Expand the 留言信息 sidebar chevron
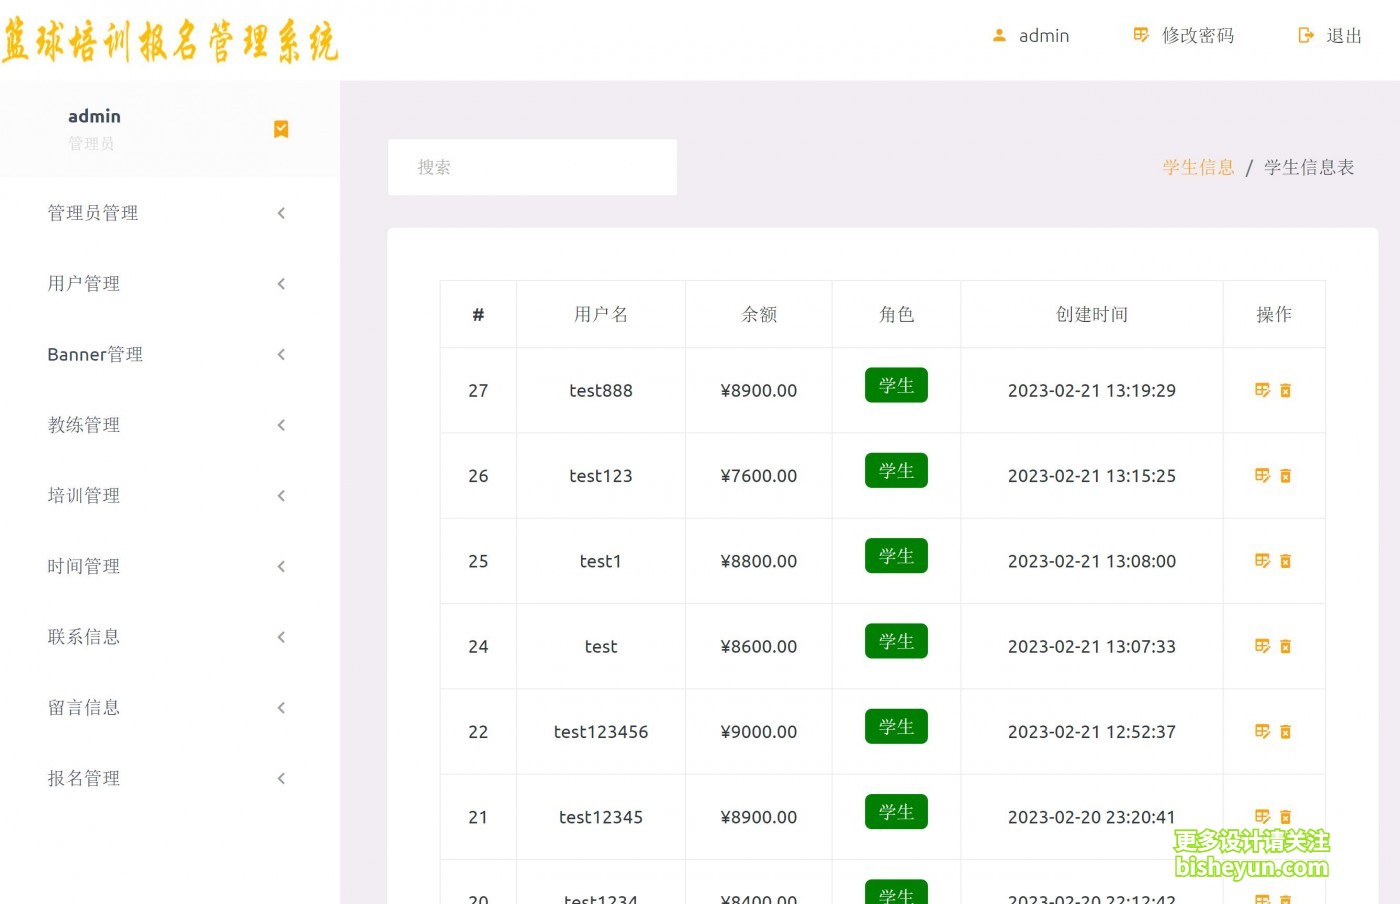 (281, 708)
